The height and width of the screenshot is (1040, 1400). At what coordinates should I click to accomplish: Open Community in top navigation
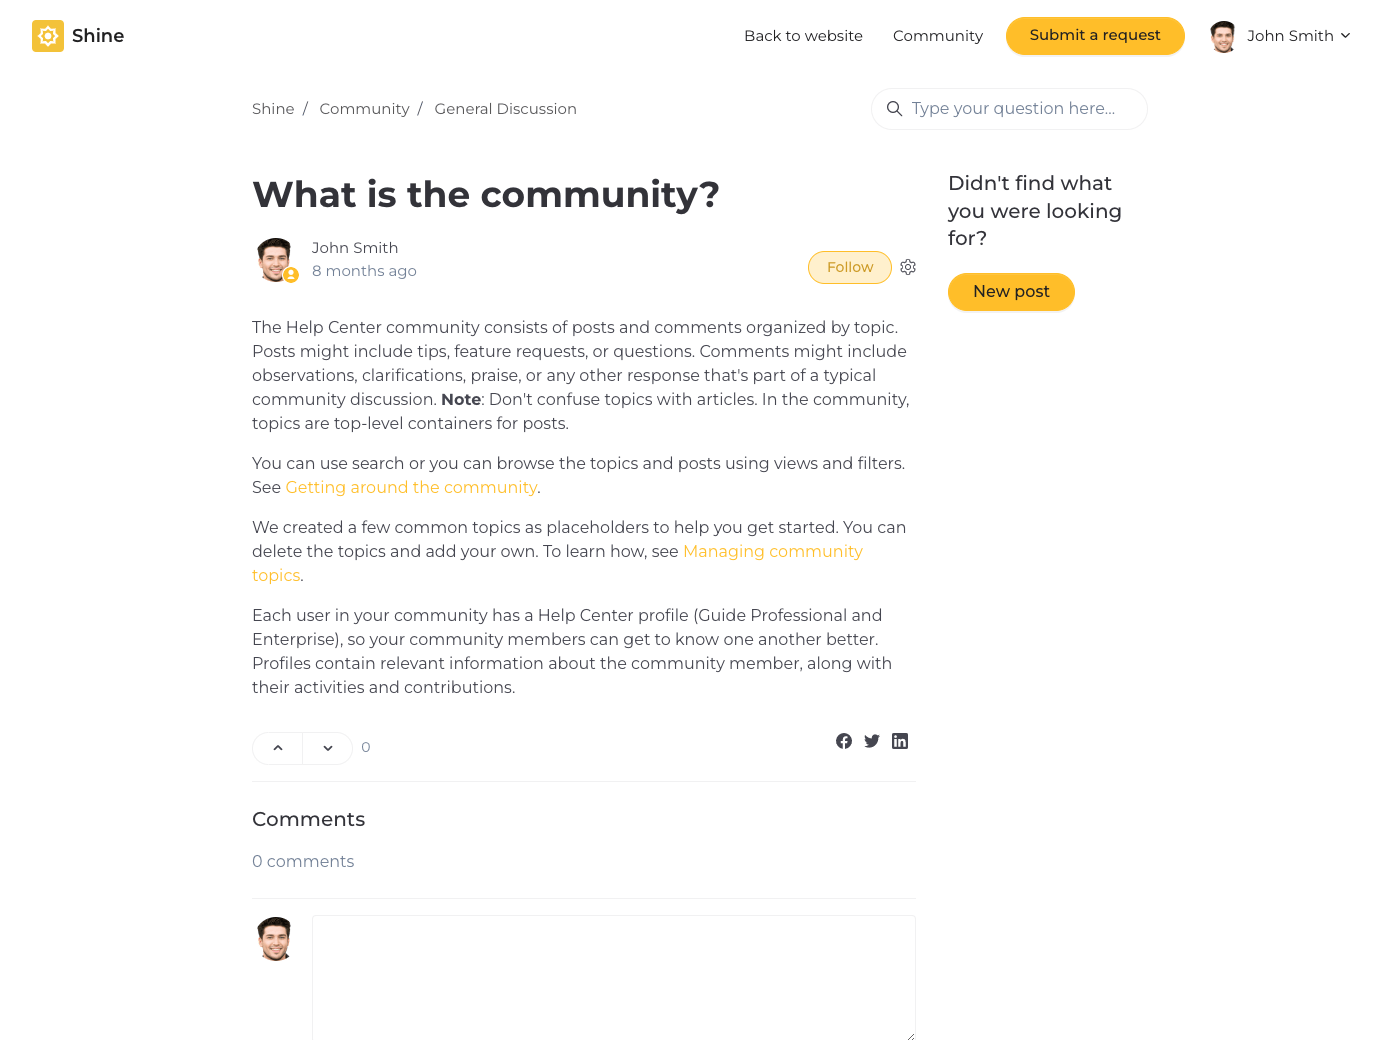(937, 36)
